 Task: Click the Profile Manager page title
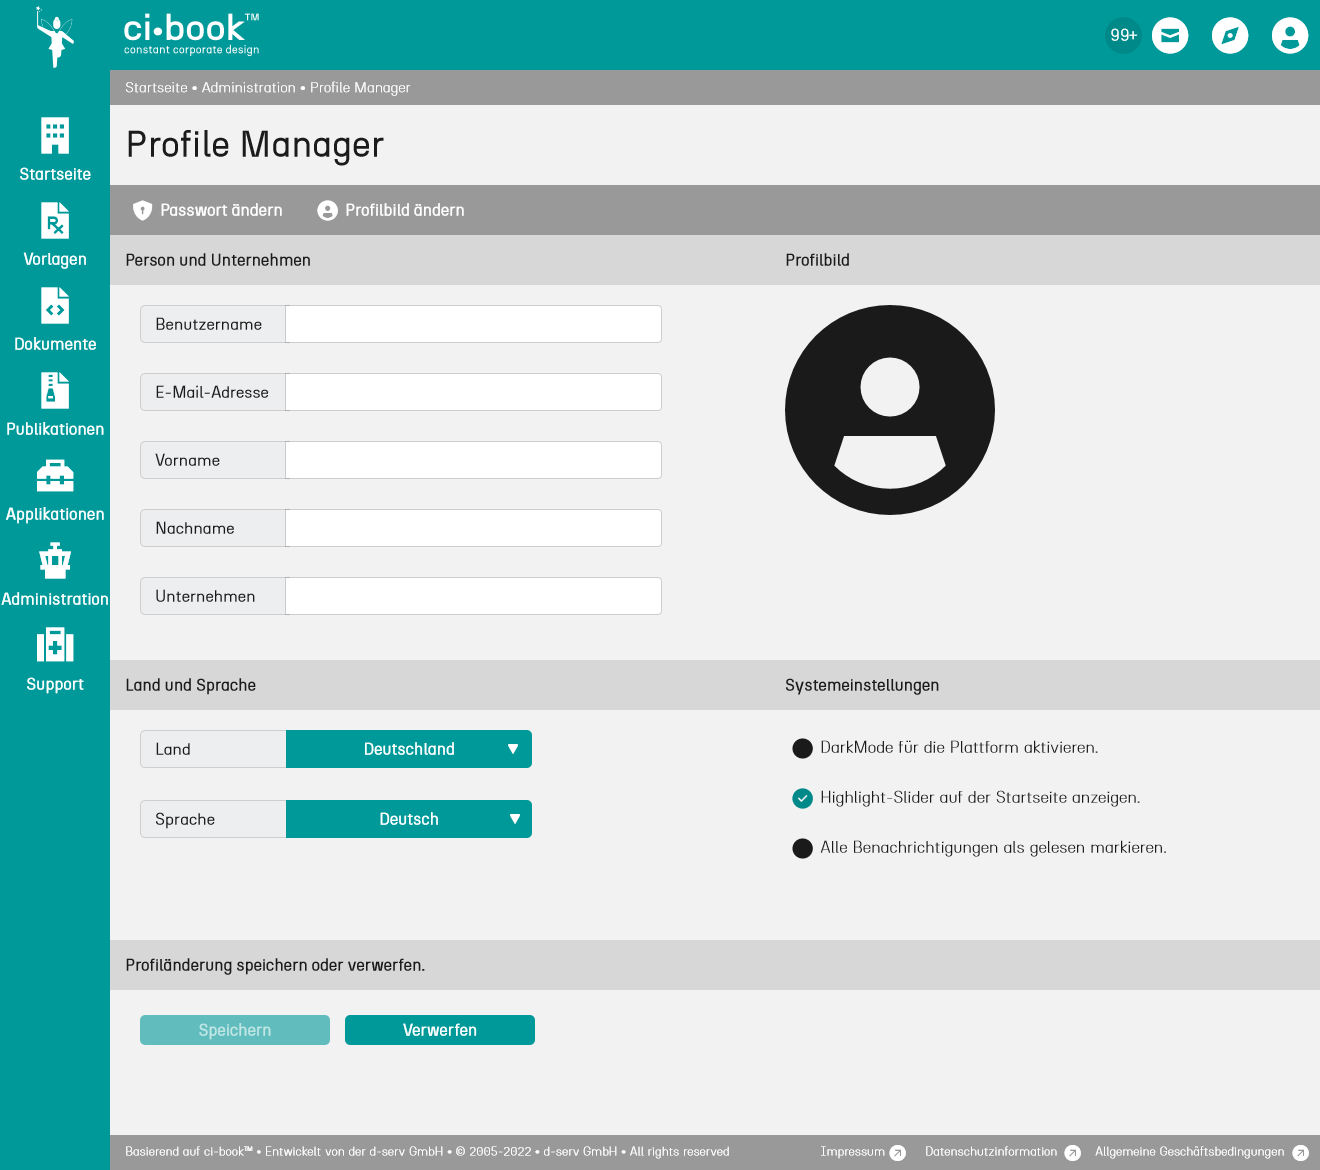(x=255, y=145)
